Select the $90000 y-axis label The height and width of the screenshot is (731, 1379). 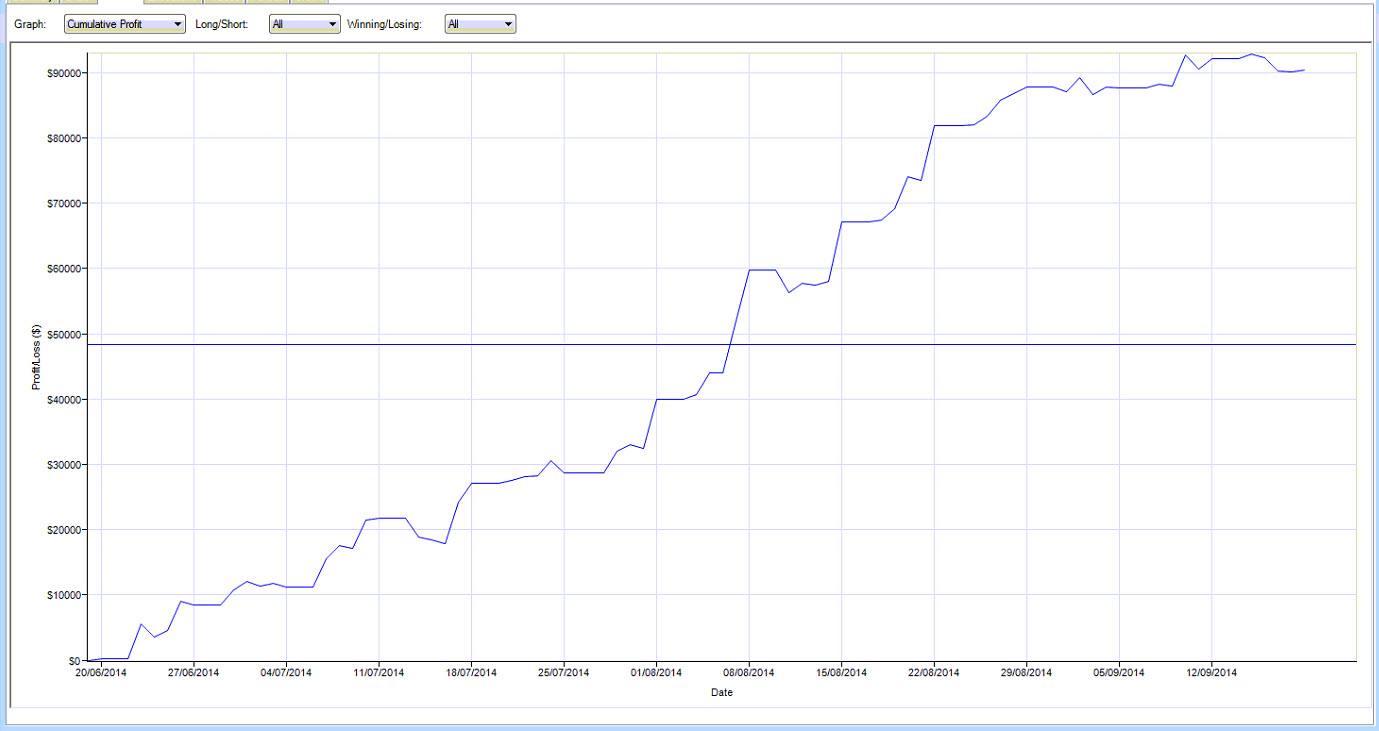click(x=62, y=73)
